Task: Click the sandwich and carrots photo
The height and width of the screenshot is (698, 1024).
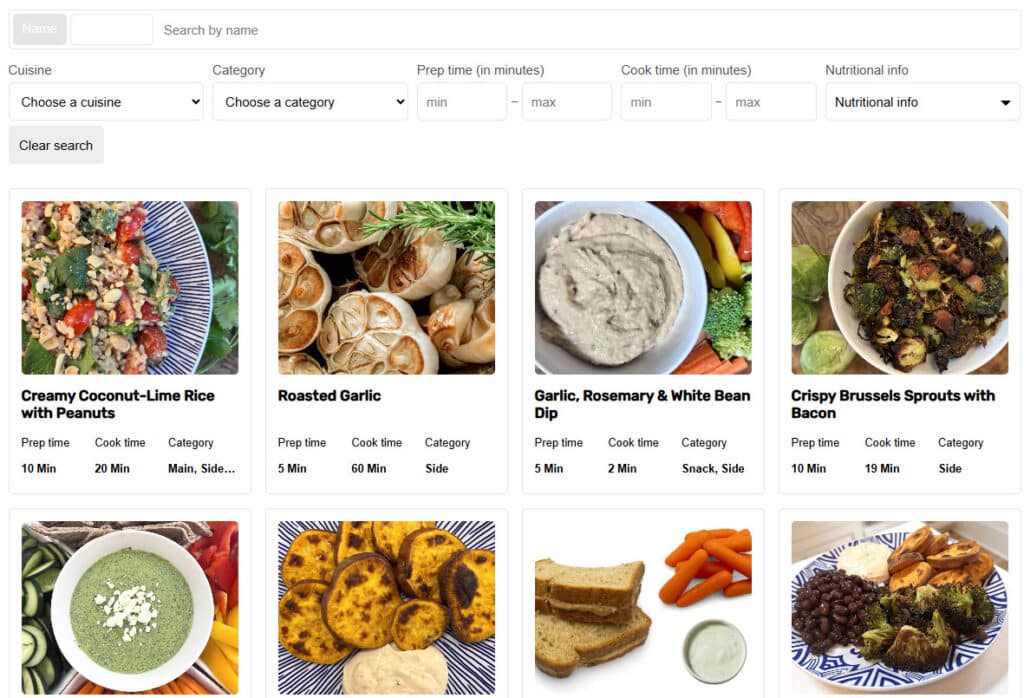Action: [642, 606]
